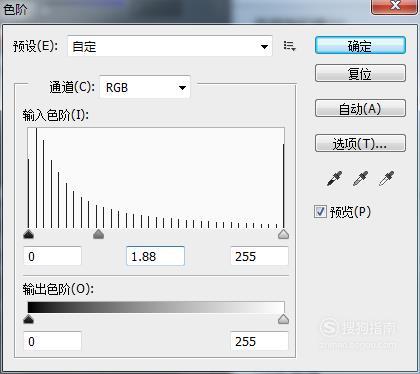Image resolution: width=420 pixels, height=374 pixels.
Task: Click the 复位 reset button
Action: coord(360,73)
